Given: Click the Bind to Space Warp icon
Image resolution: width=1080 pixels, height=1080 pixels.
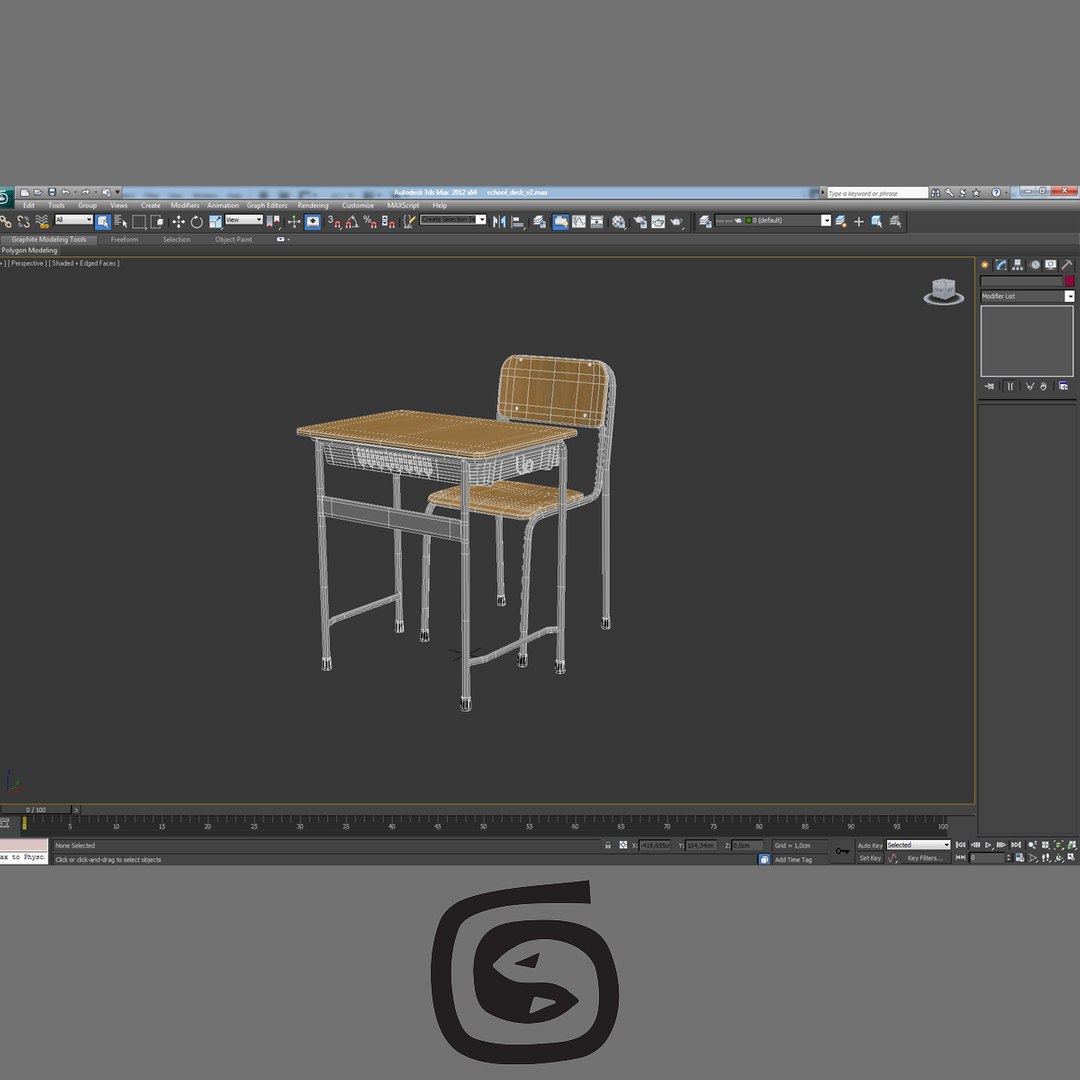Looking at the screenshot, I should point(42,222).
